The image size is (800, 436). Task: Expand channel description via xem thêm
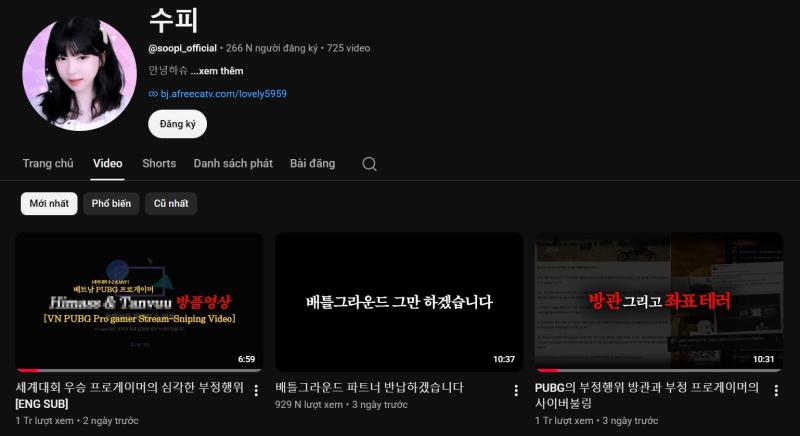pos(217,71)
